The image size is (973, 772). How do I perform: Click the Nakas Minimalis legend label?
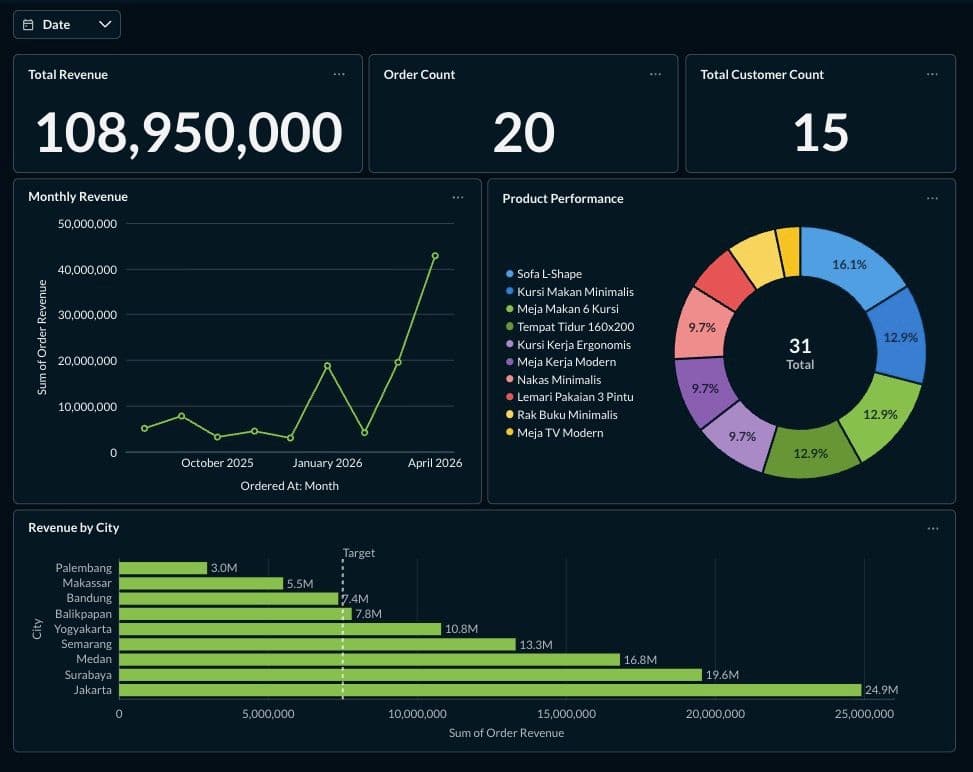[x=558, y=380]
